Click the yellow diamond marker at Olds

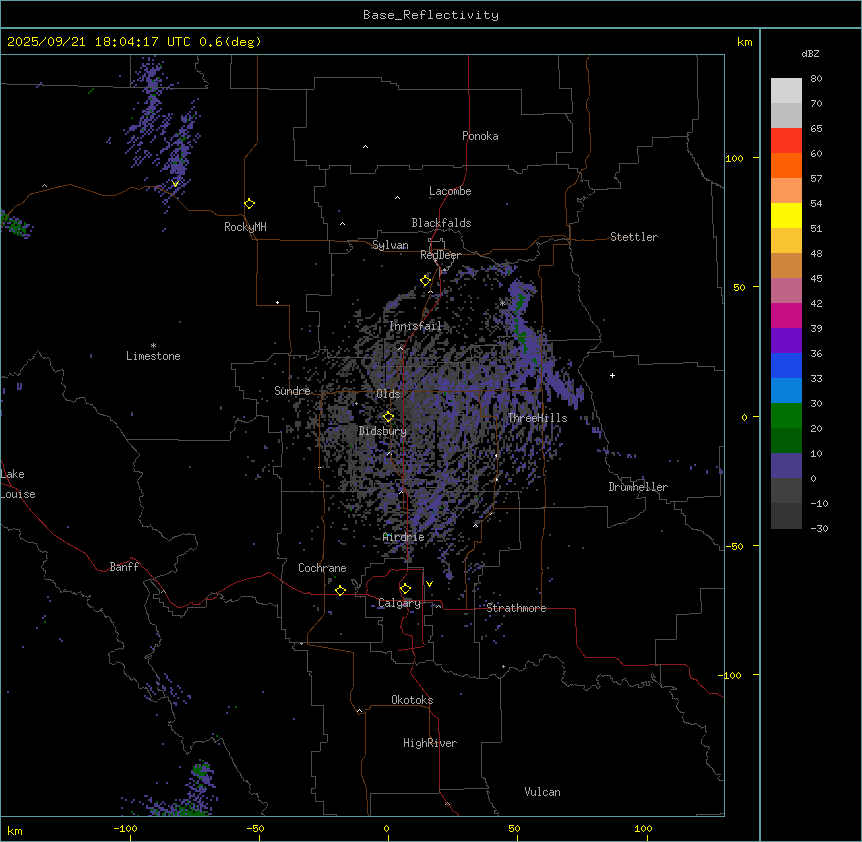389,416
